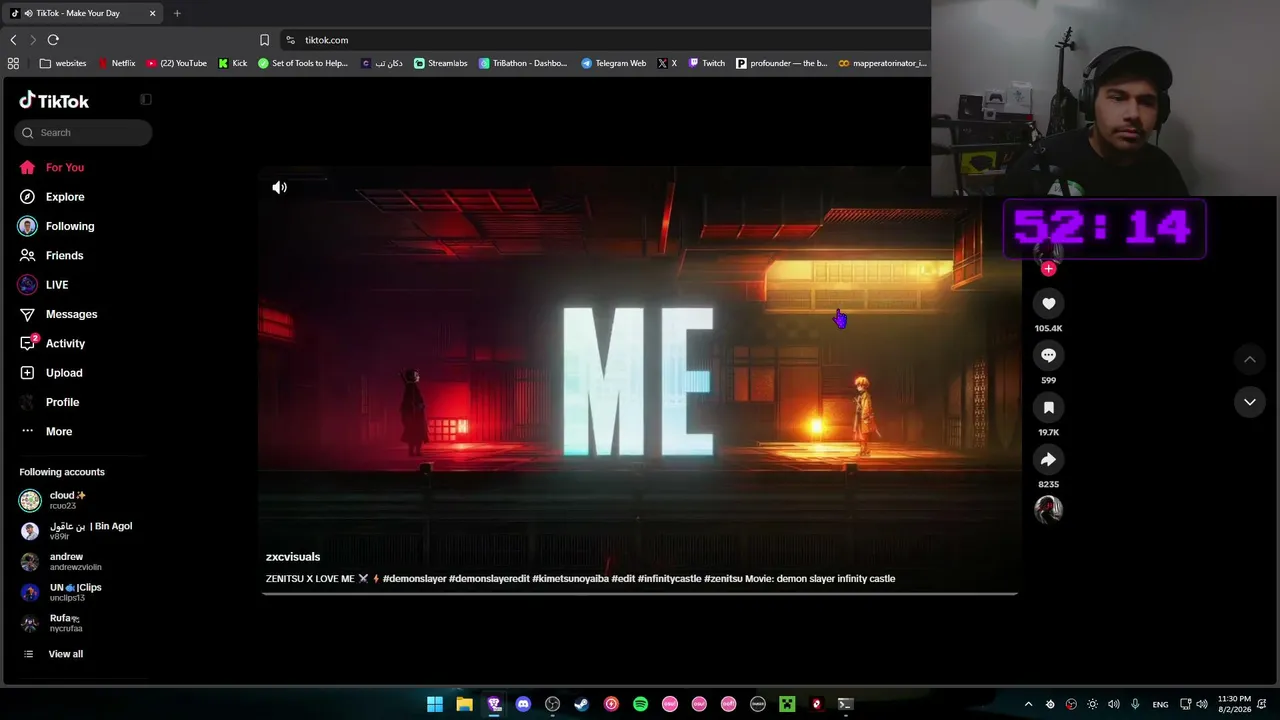This screenshot has width=1280, height=720.
Task: Open the terminal from the taskbar
Action: (845, 704)
